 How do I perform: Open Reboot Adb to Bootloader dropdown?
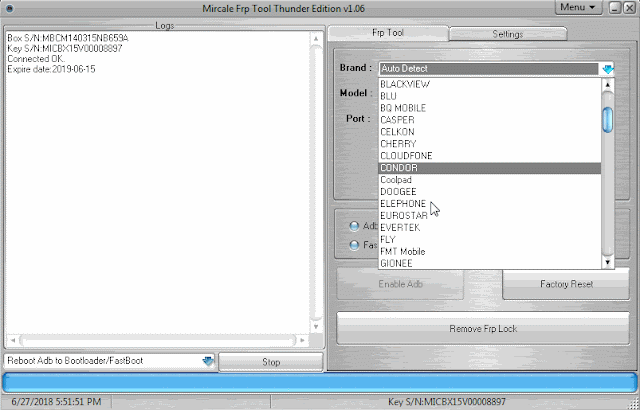208,361
